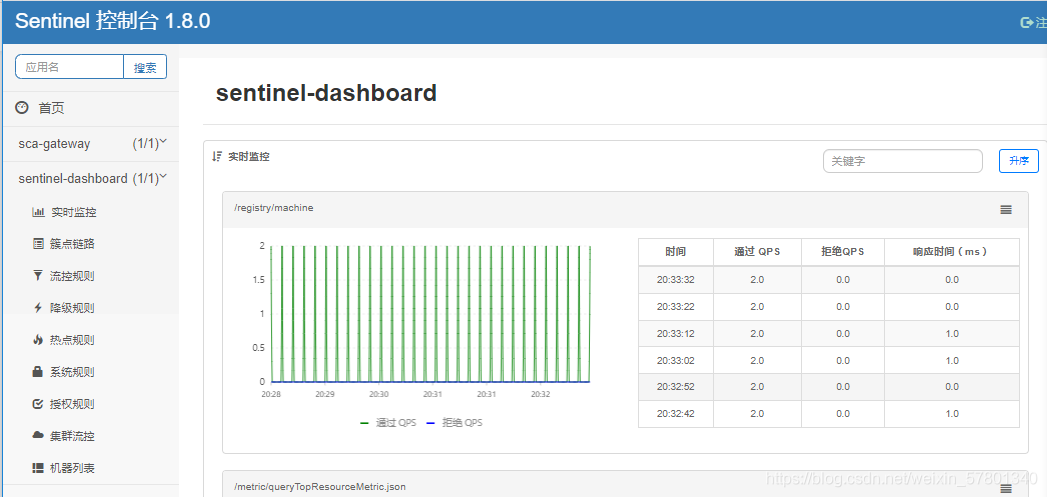Click the 热点规则 flame icon
The width and height of the screenshot is (1047, 497).
[x=38, y=340]
